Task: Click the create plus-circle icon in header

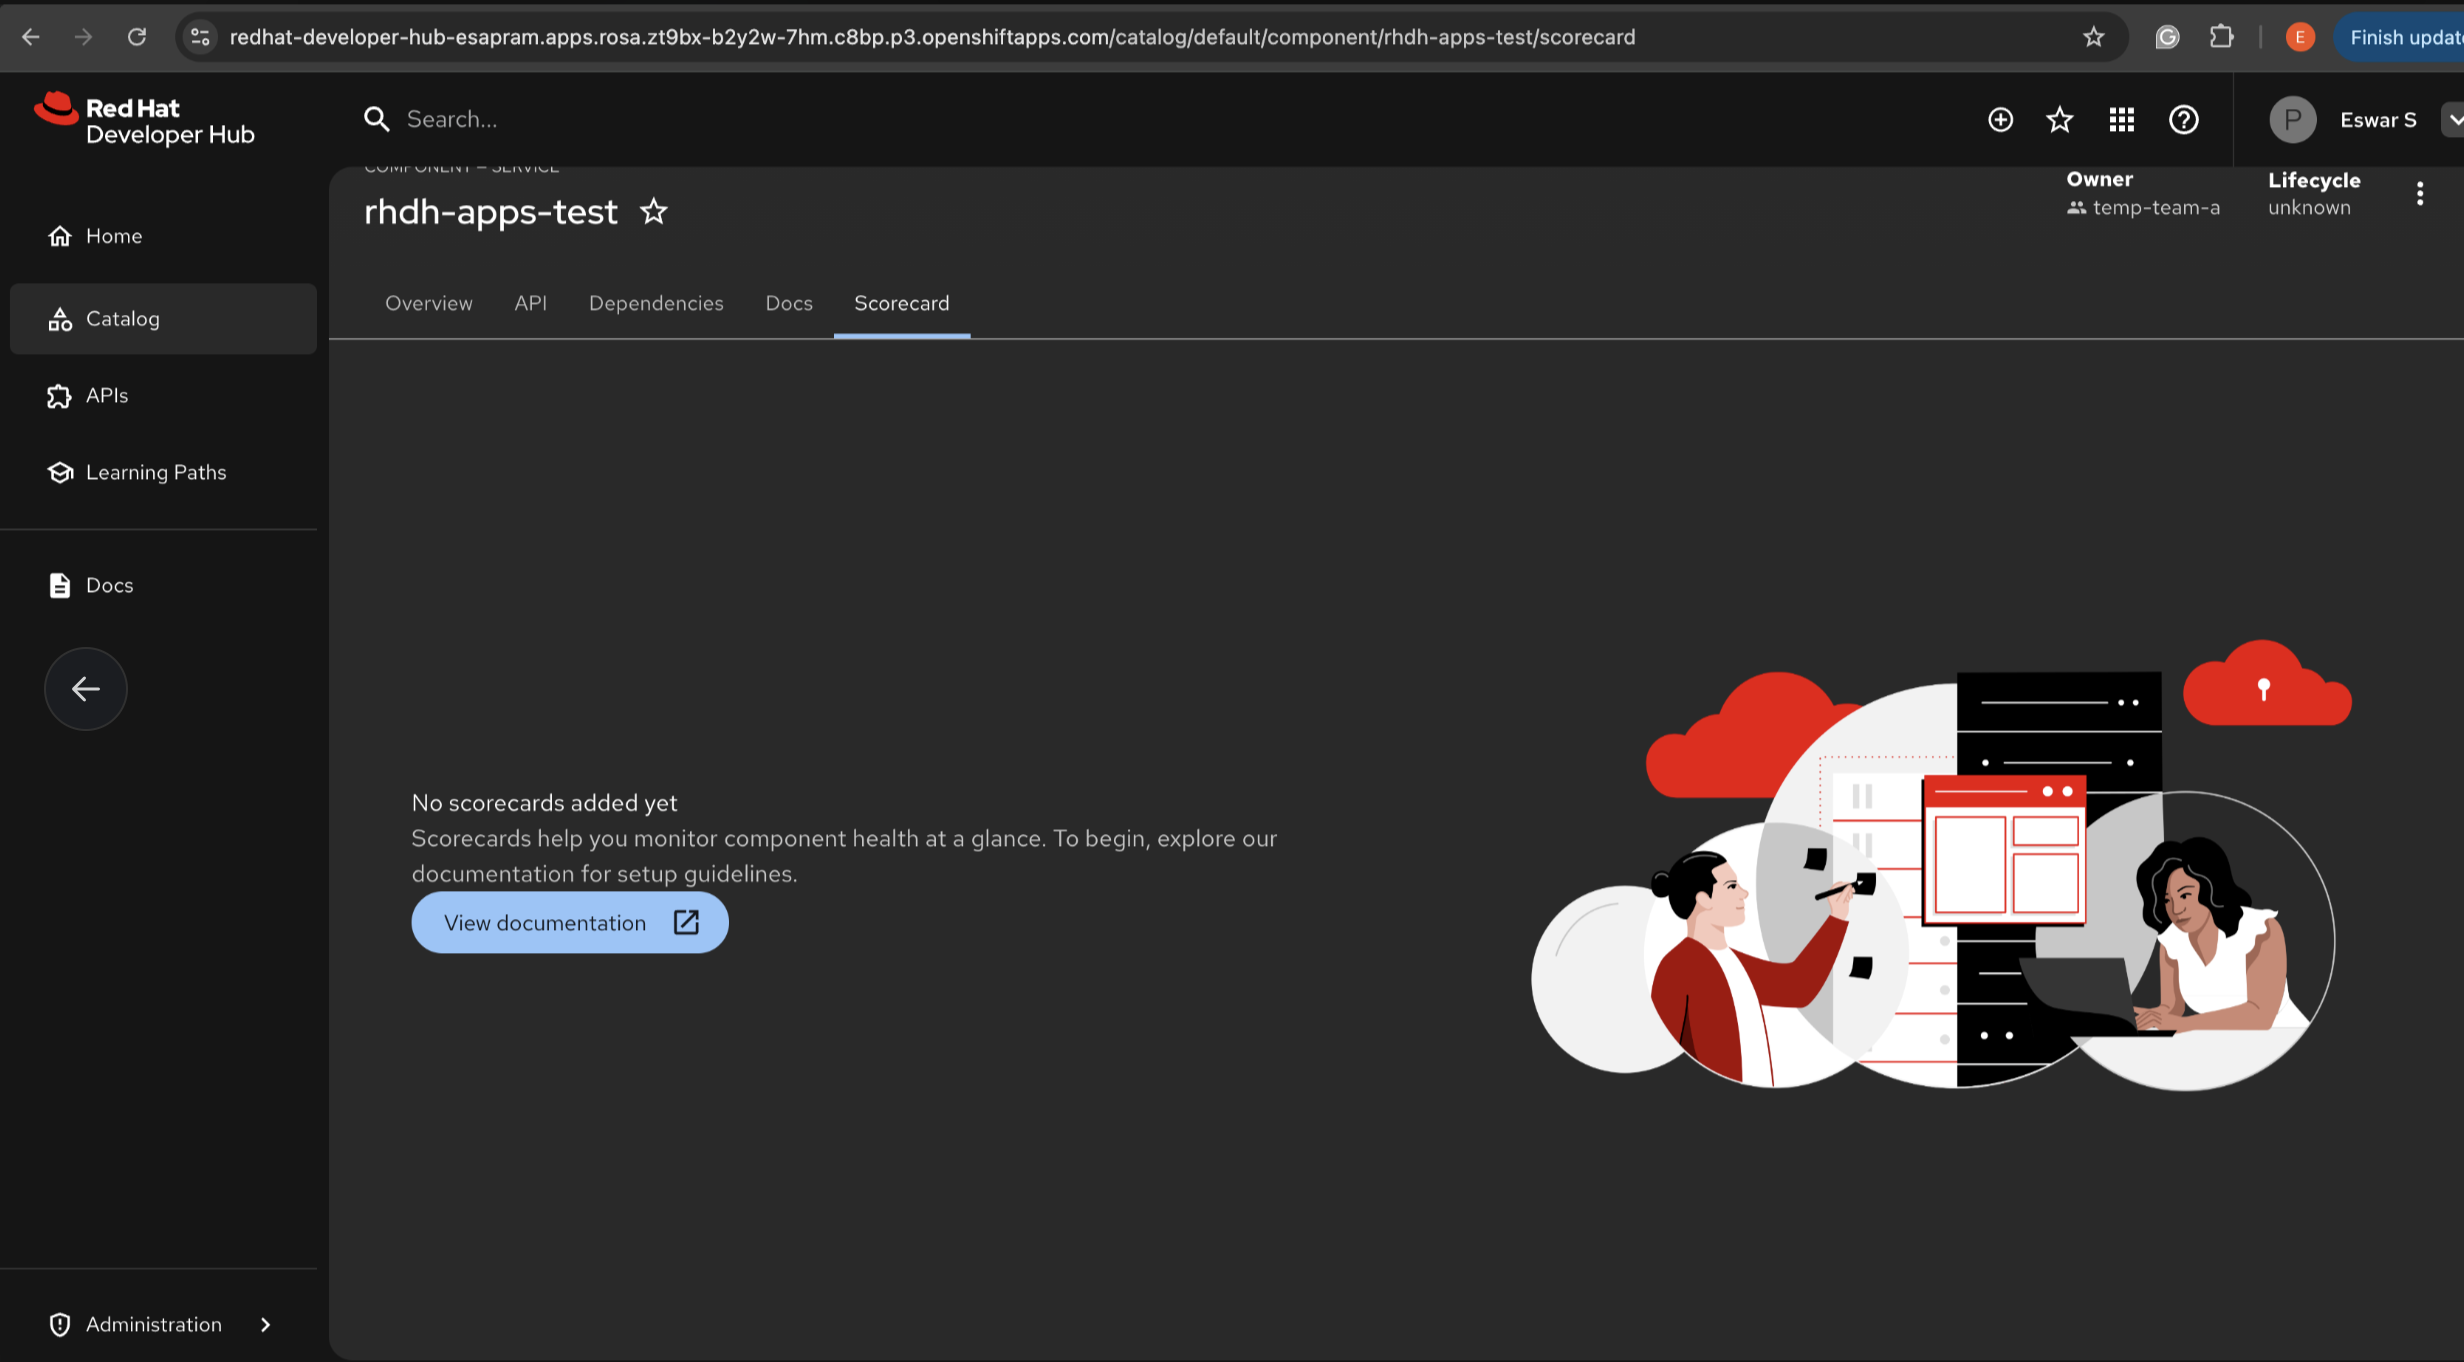Action: [x=2000, y=120]
